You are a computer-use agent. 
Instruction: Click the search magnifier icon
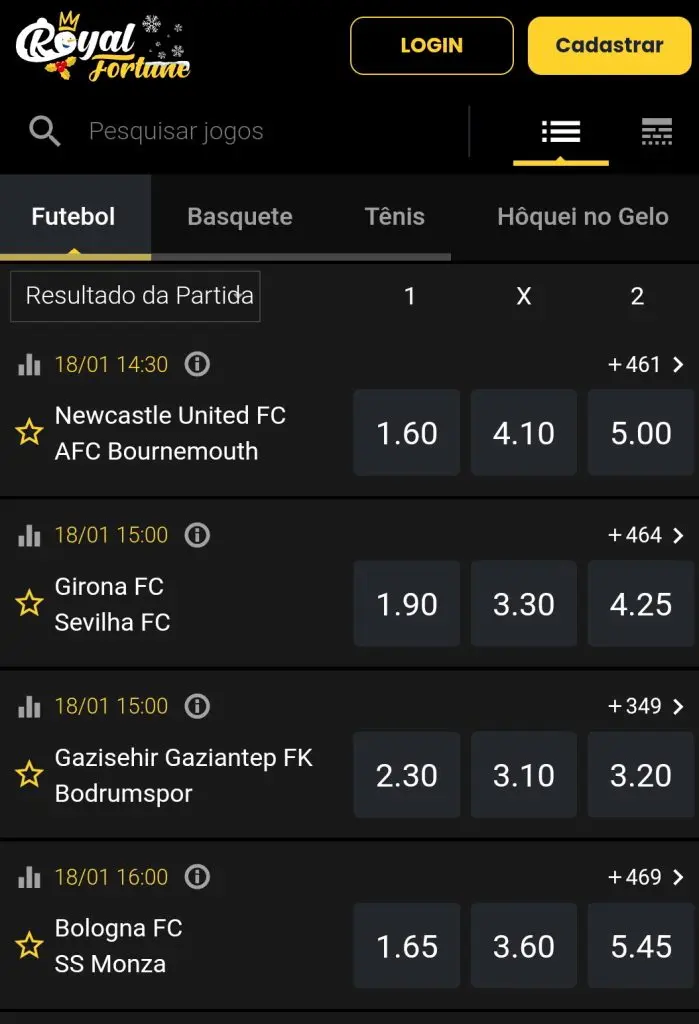point(42,131)
